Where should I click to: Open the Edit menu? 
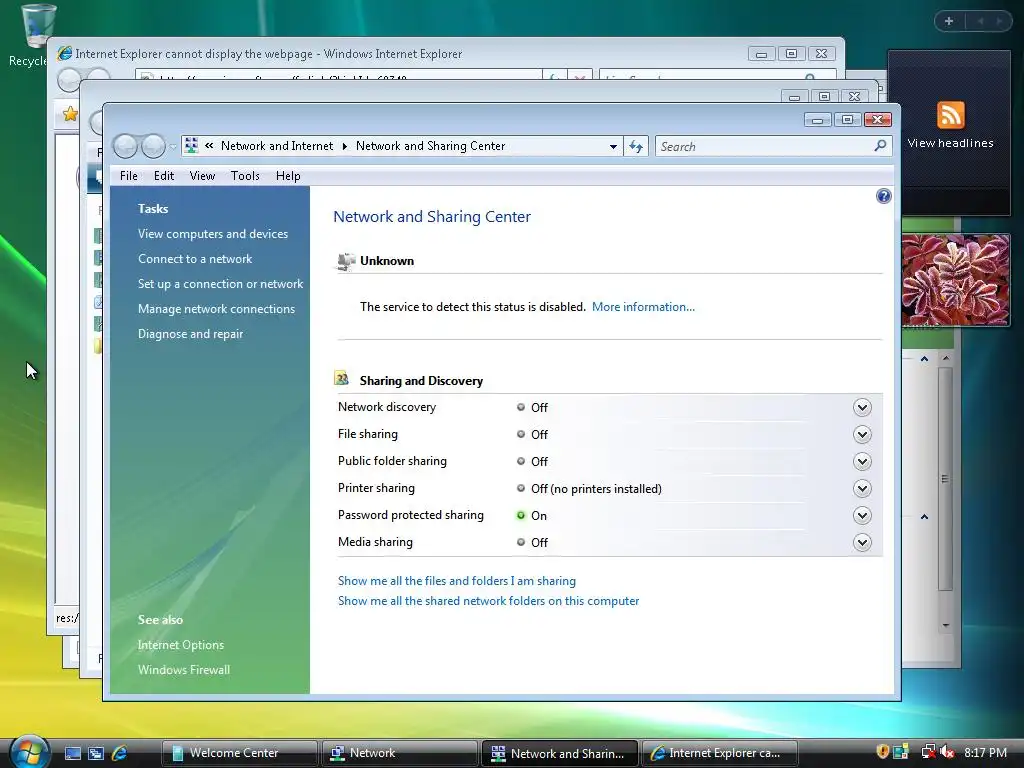[x=163, y=176]
